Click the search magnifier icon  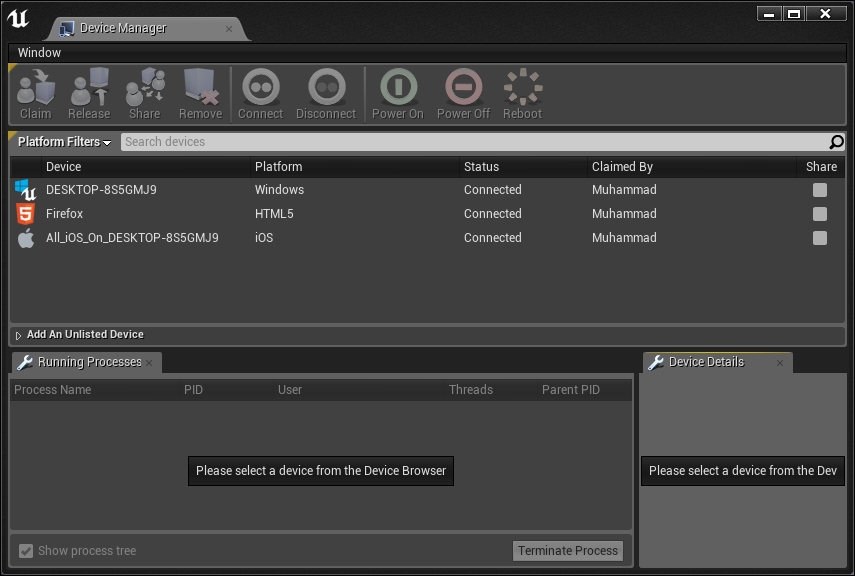(x=836, y=142)
